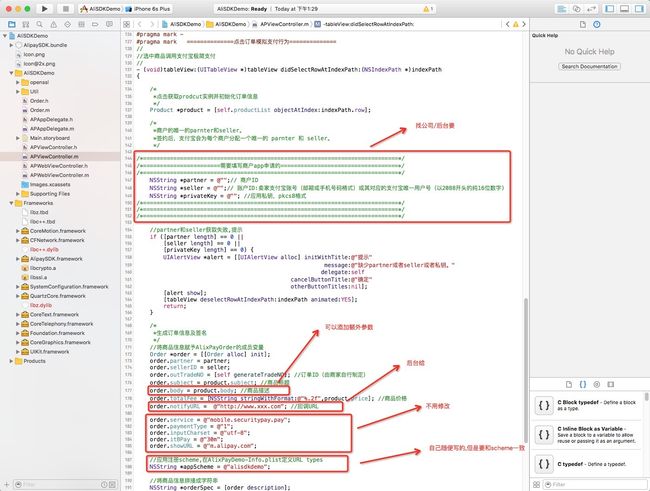Show the Symbol navigator
This screenshot has height=491, width=650.
(26, 24)
